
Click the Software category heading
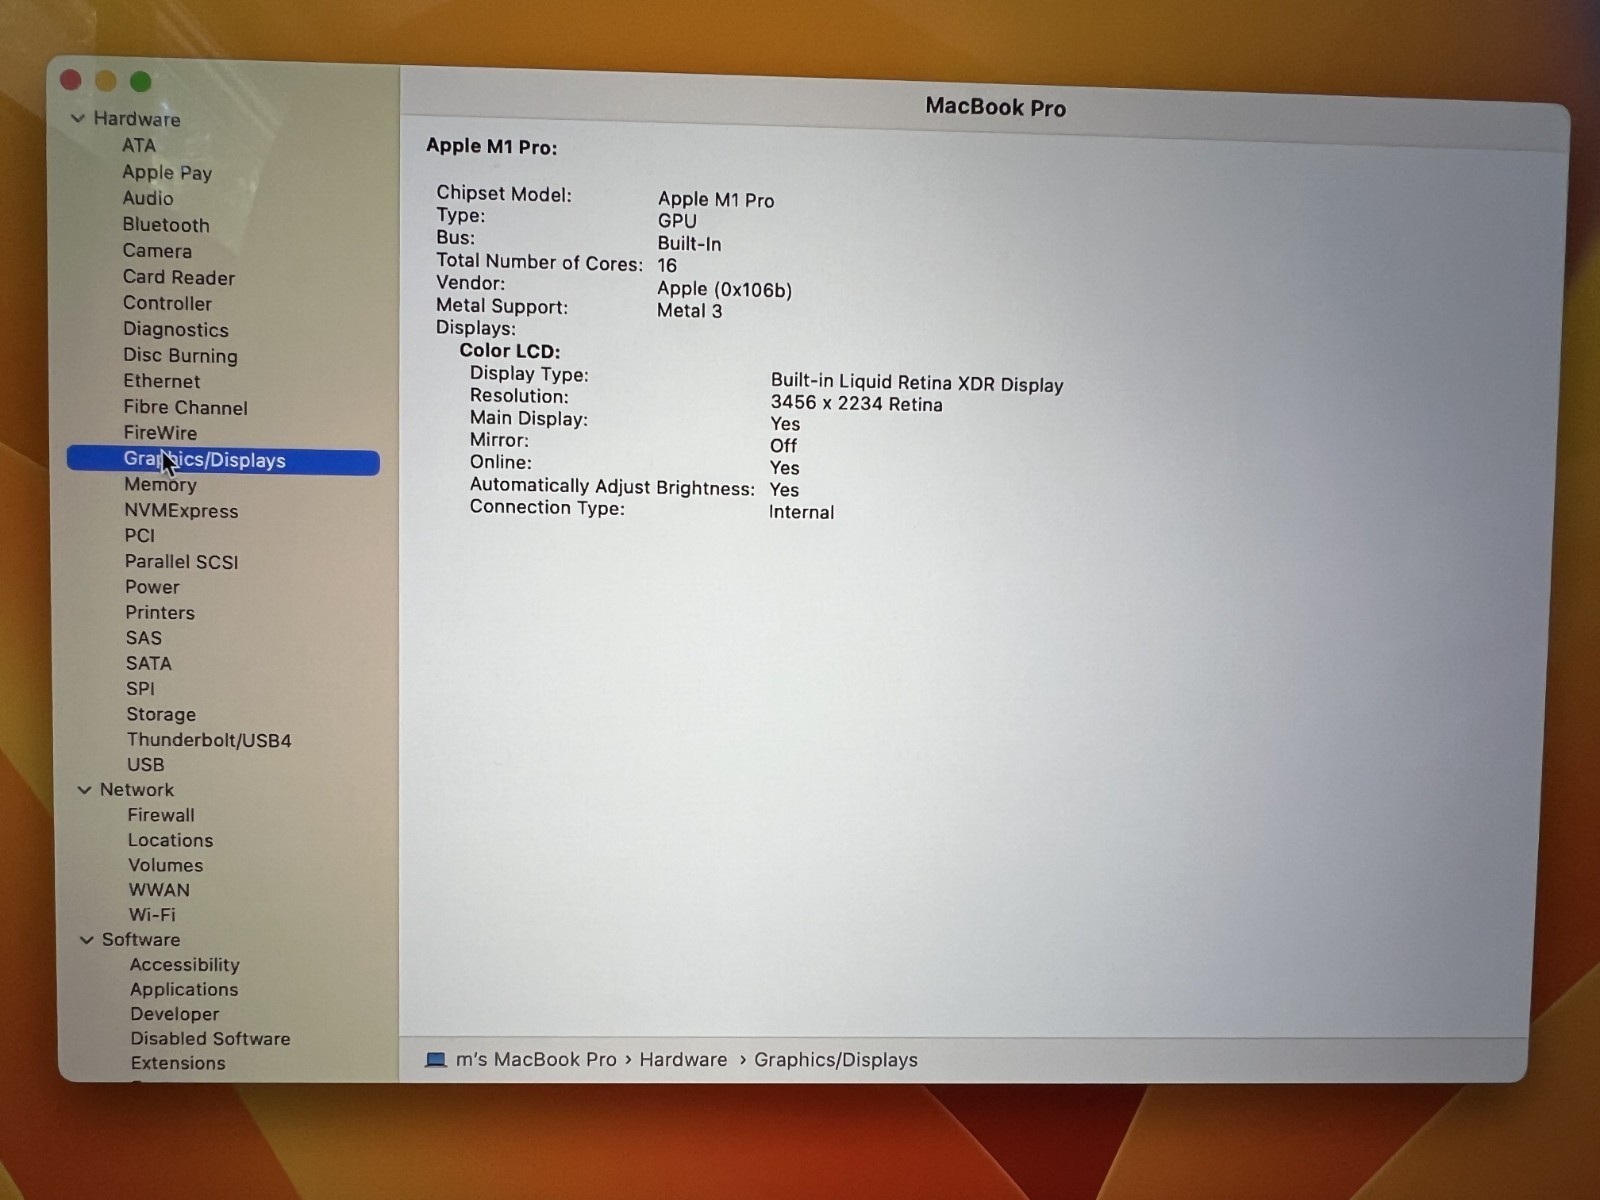point(141,940)
